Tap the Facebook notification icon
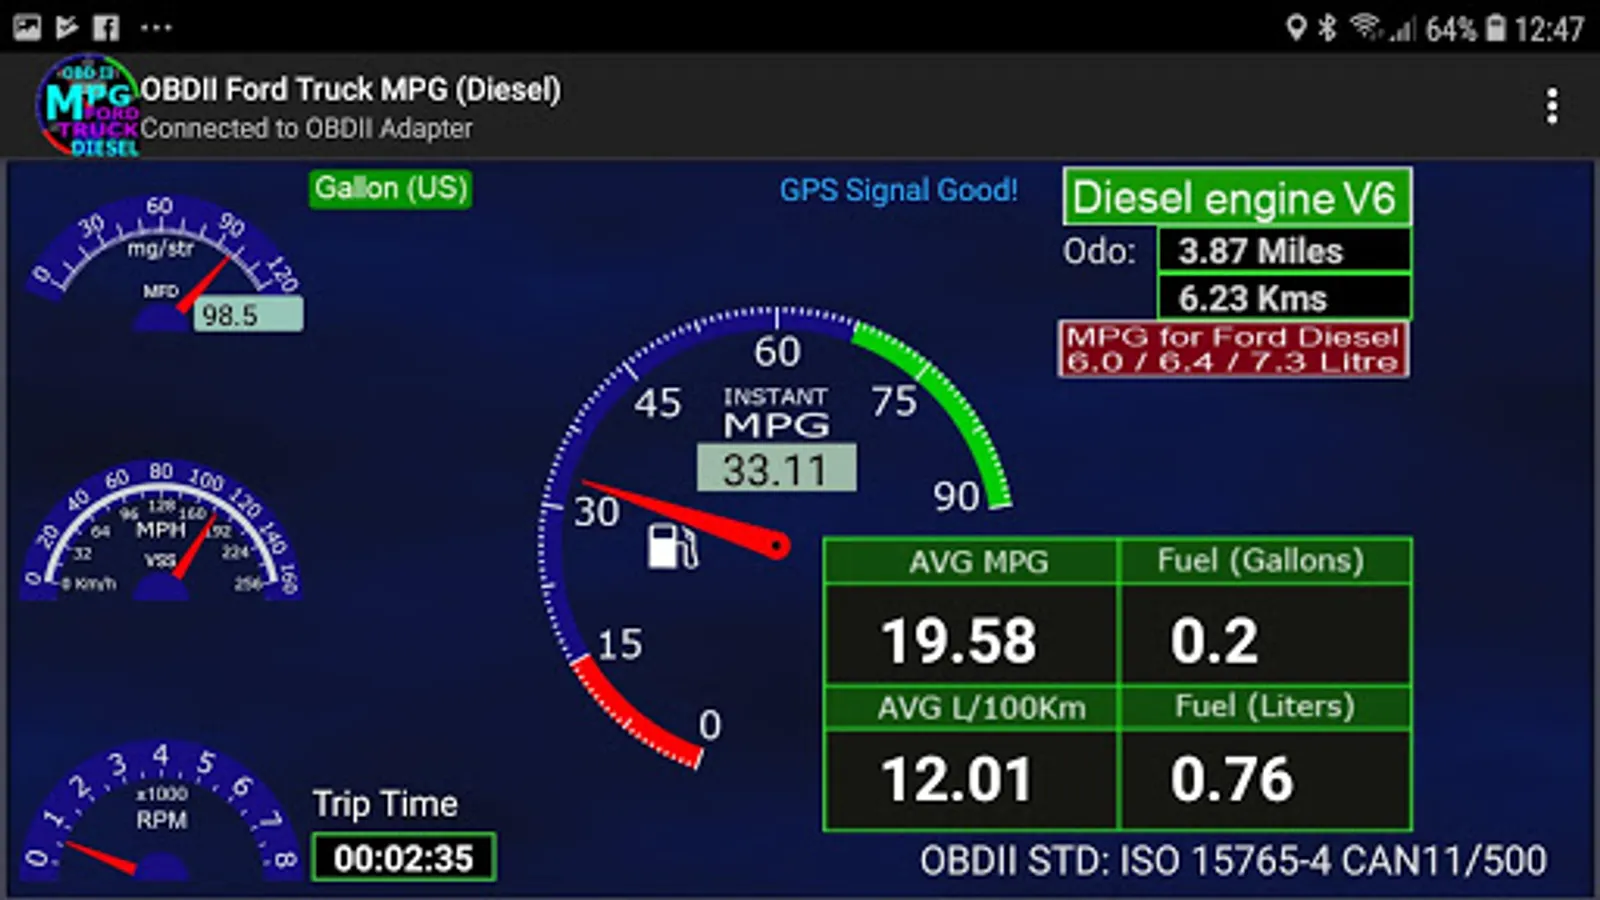This screenshot has width=1600, height=900. click(106, 27)
